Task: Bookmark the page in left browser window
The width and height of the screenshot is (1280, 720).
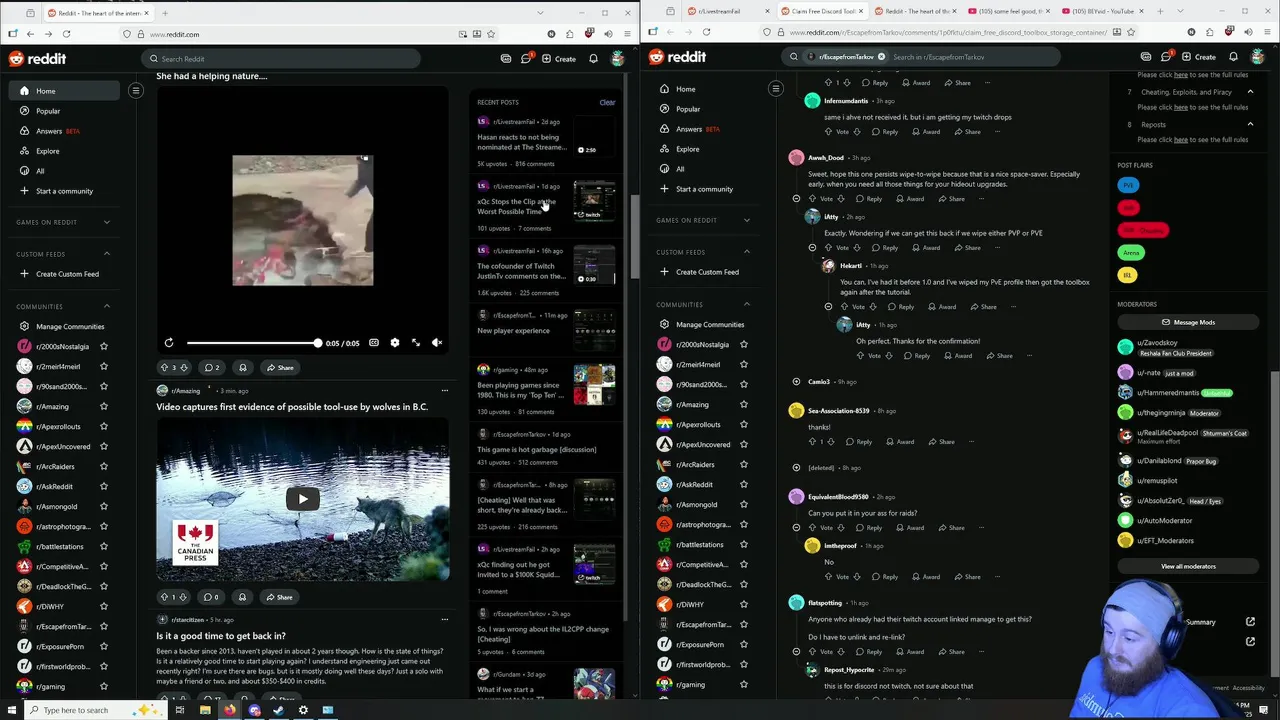Action: pyautogui.click(x=490, y=34)
